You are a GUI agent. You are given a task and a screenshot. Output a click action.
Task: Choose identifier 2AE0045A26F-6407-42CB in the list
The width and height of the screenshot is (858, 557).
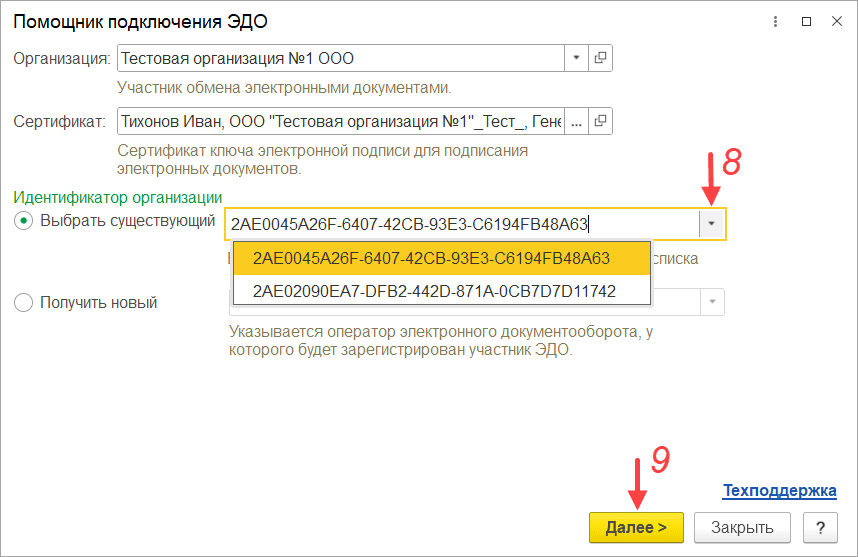coord(431,258)
